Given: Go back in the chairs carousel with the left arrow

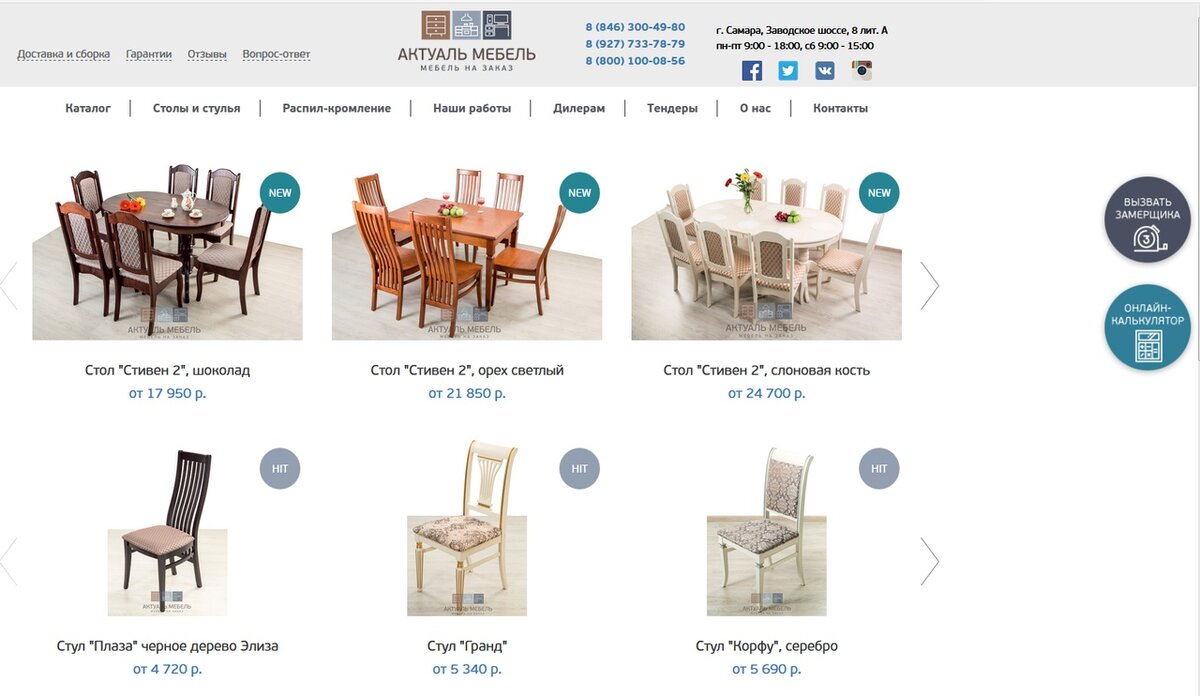Looking at the screenshot, I should tap(9, 561).
